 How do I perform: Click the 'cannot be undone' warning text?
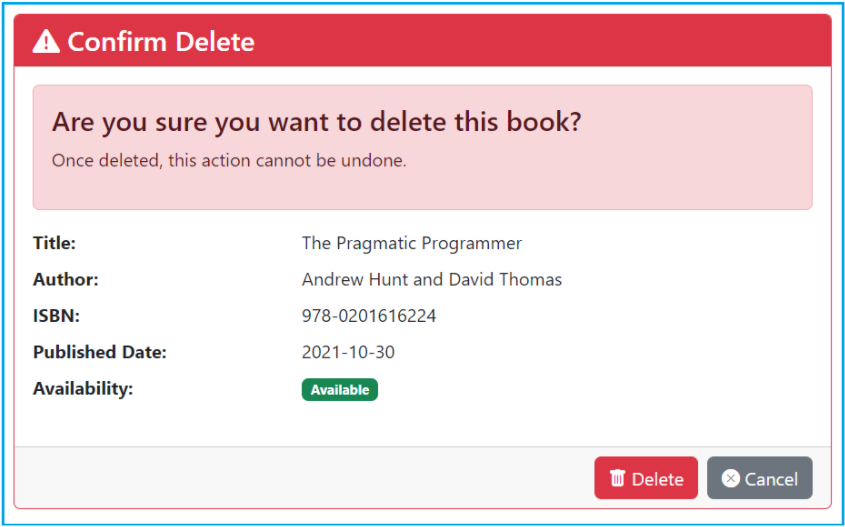coord(229,160)
